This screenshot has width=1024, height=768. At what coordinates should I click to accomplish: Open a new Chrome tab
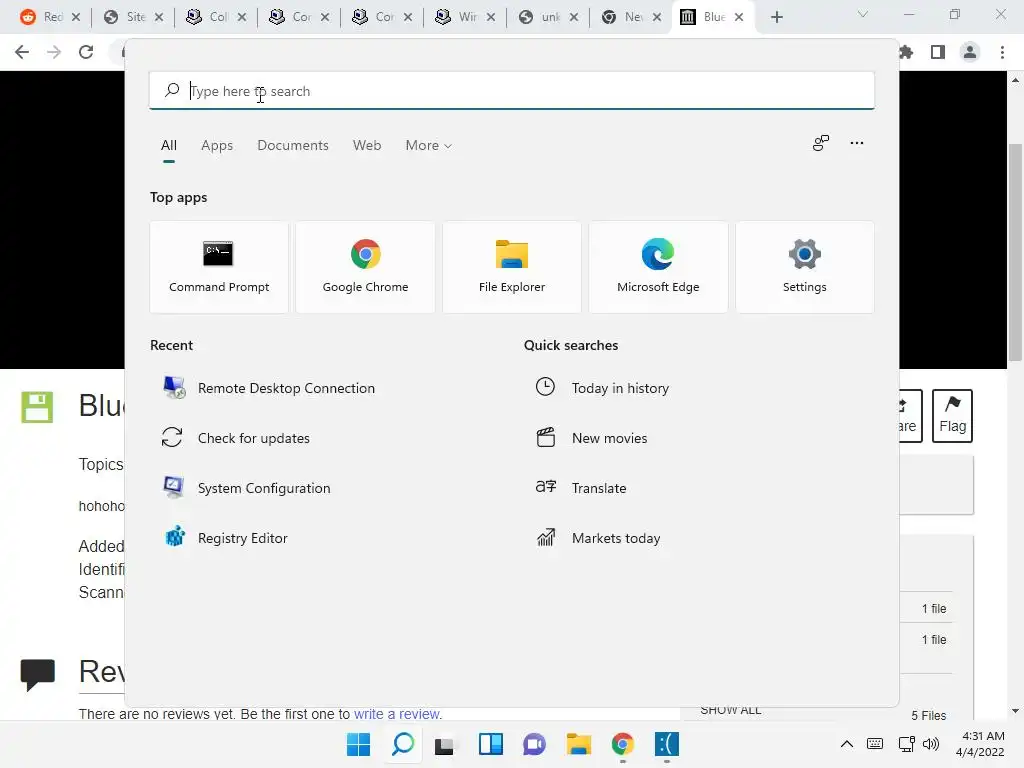[x=776, y=17]
